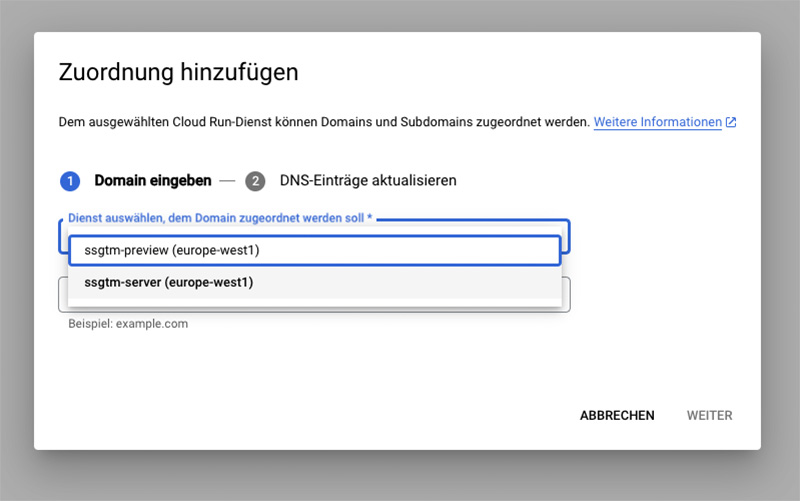800x501 pixels.
Task: Open the Weitere Informationen link
Action: (x=657, y=122)
